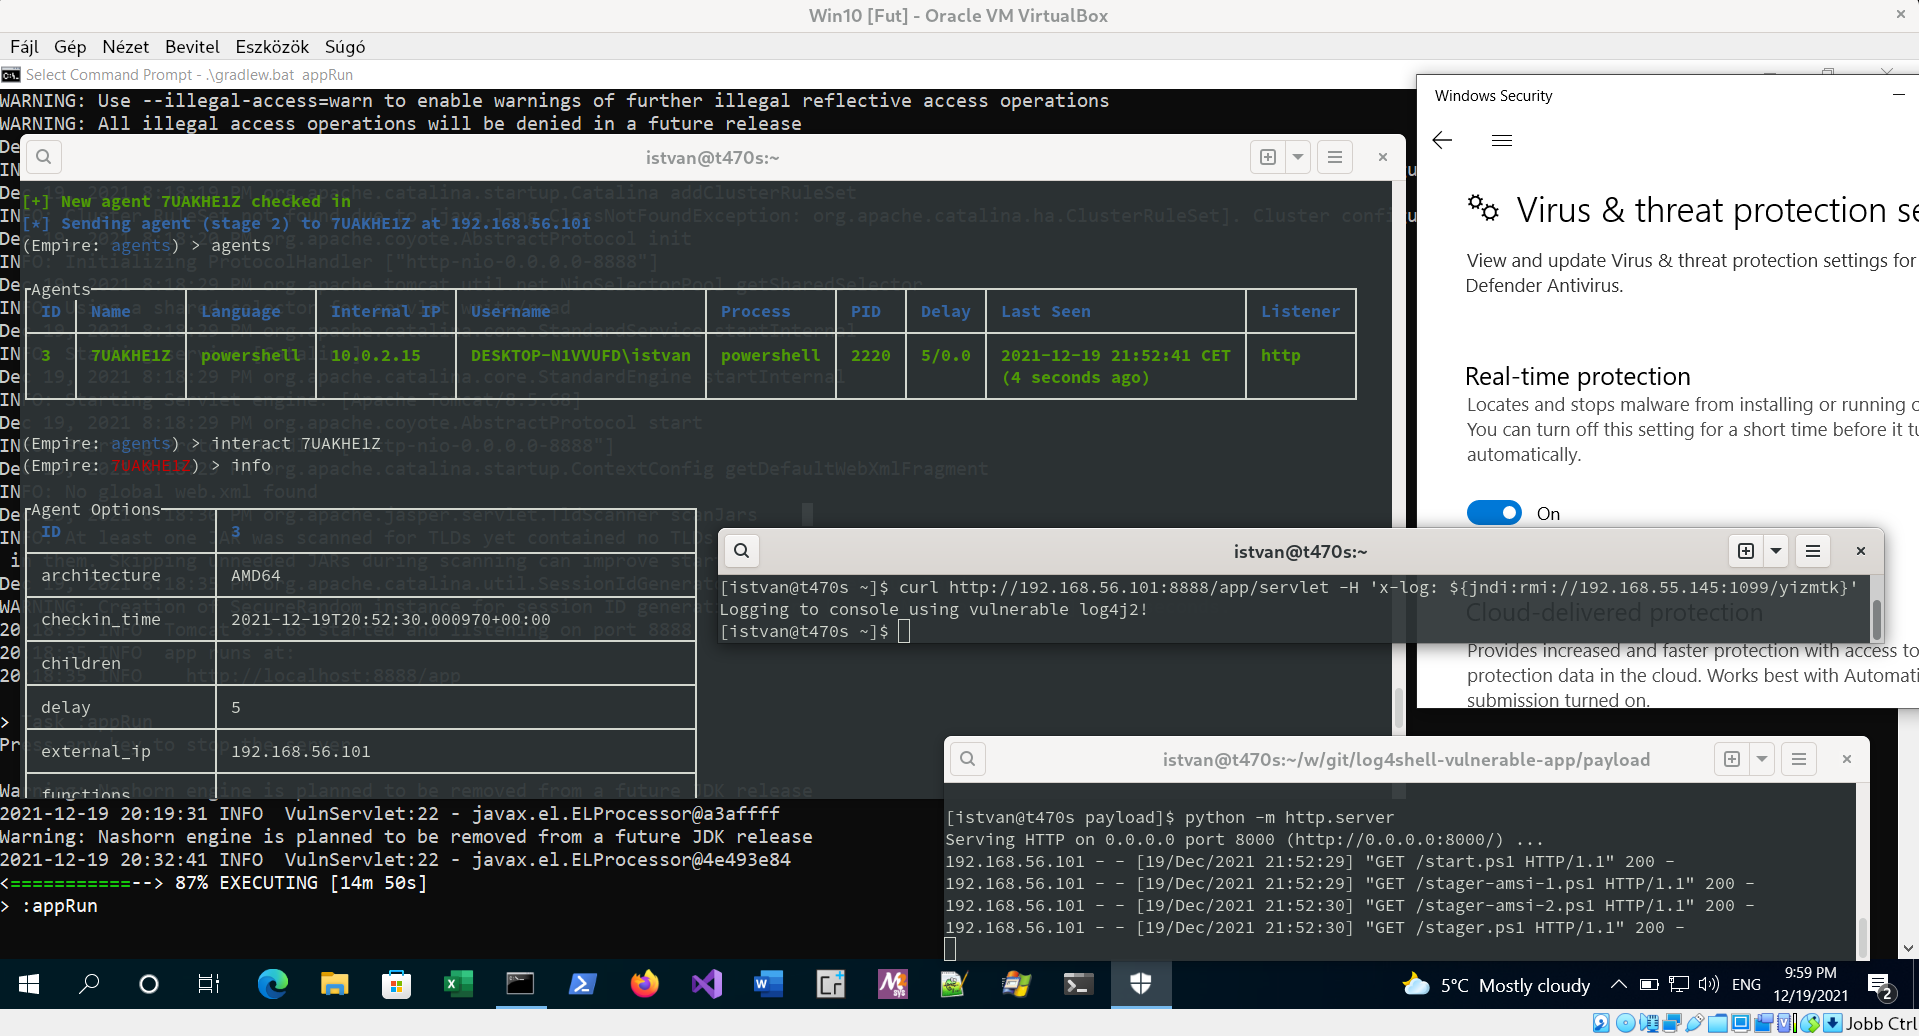
Task: Click VirtualBox audio indicator
Action: tap(1649, 1023)
